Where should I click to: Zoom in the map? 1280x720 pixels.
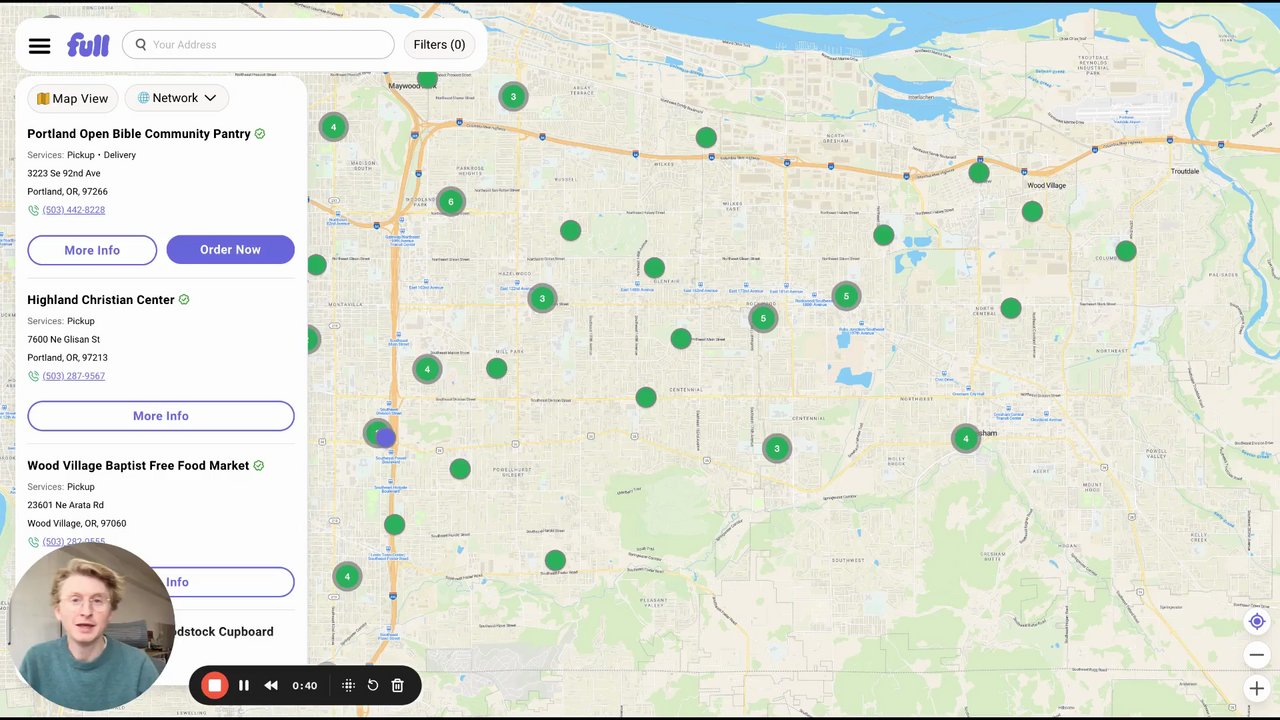click(1257, 688)
